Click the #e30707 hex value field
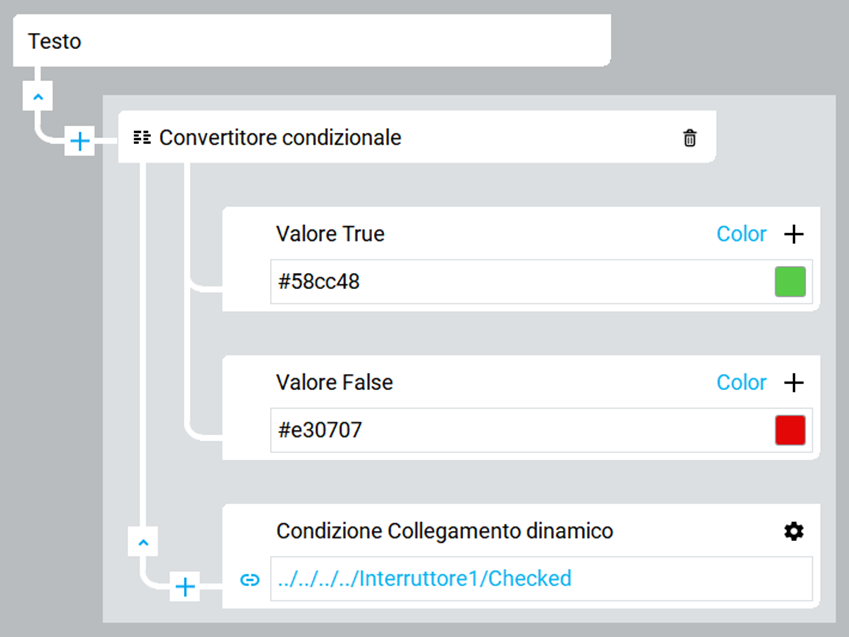 point(541,430)
